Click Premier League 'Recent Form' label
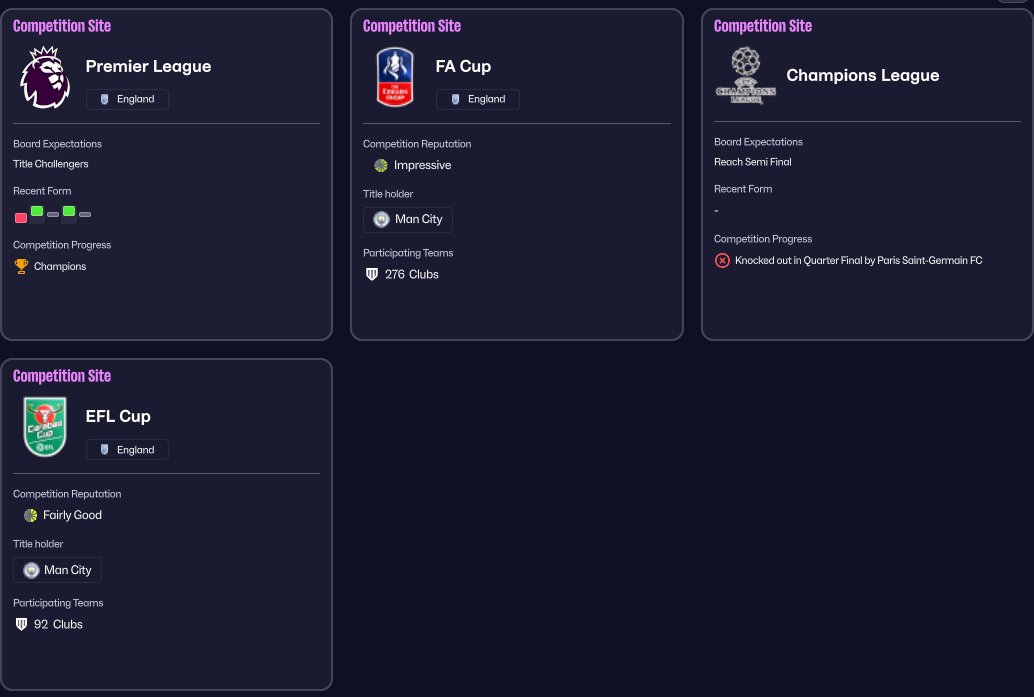The width and height of the screenshot is (1034, 697). click(42, 191)
